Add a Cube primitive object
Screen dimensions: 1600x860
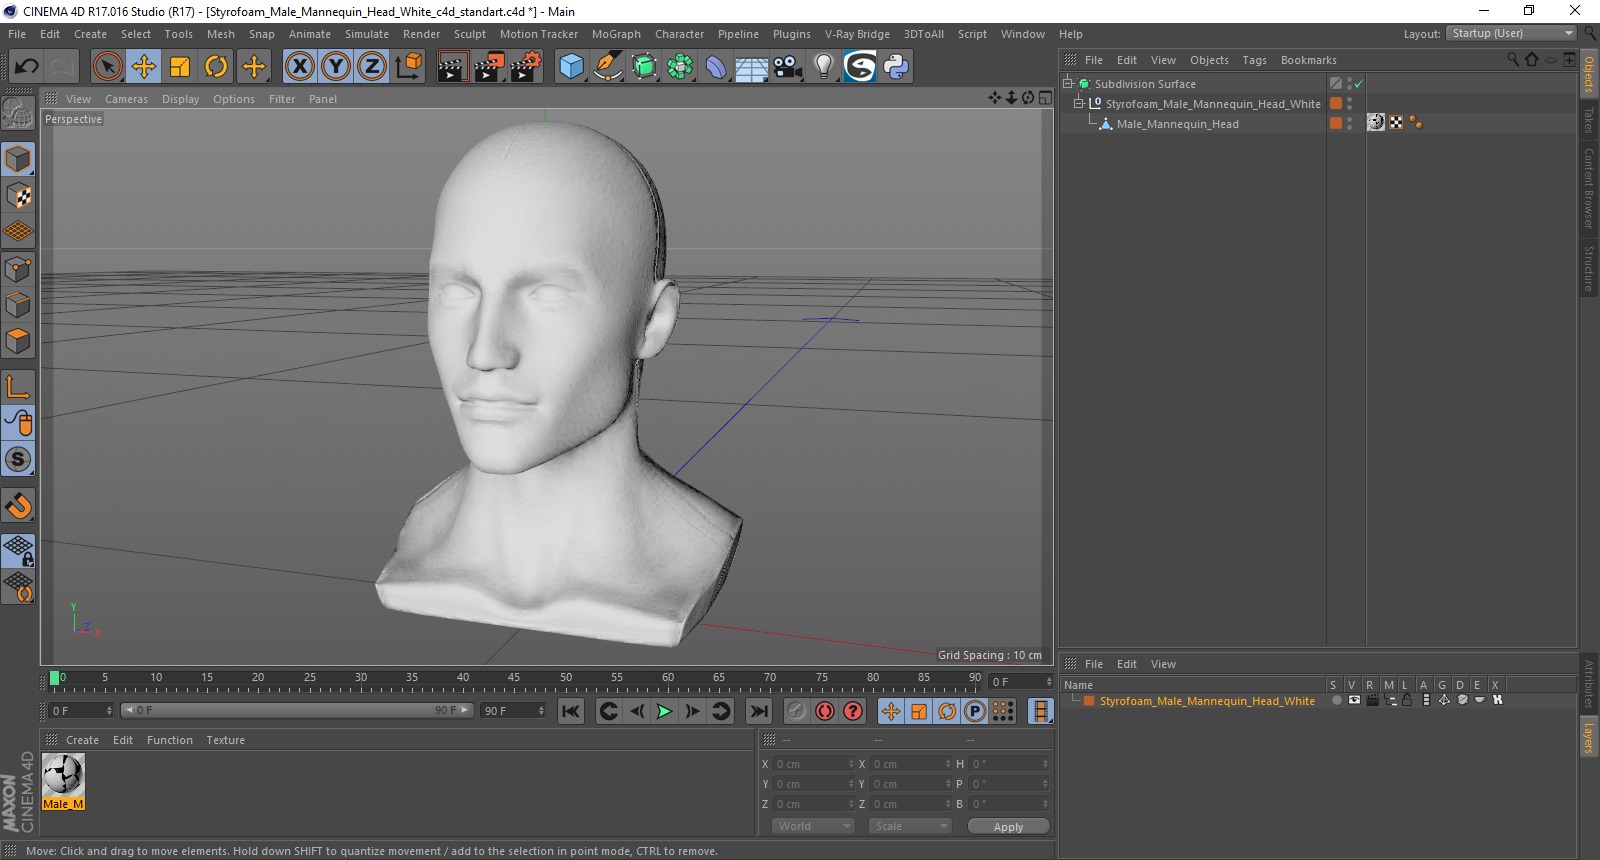(571, 66)
